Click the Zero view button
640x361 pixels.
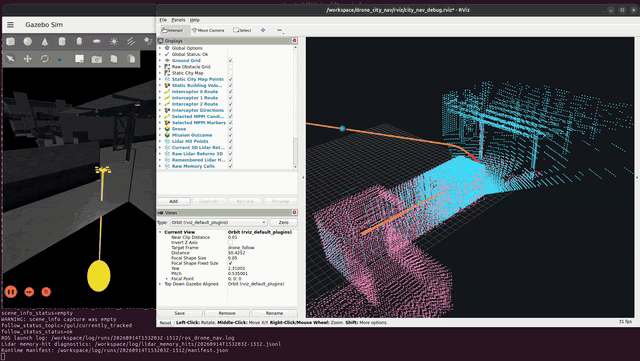[x=284, y=223]
